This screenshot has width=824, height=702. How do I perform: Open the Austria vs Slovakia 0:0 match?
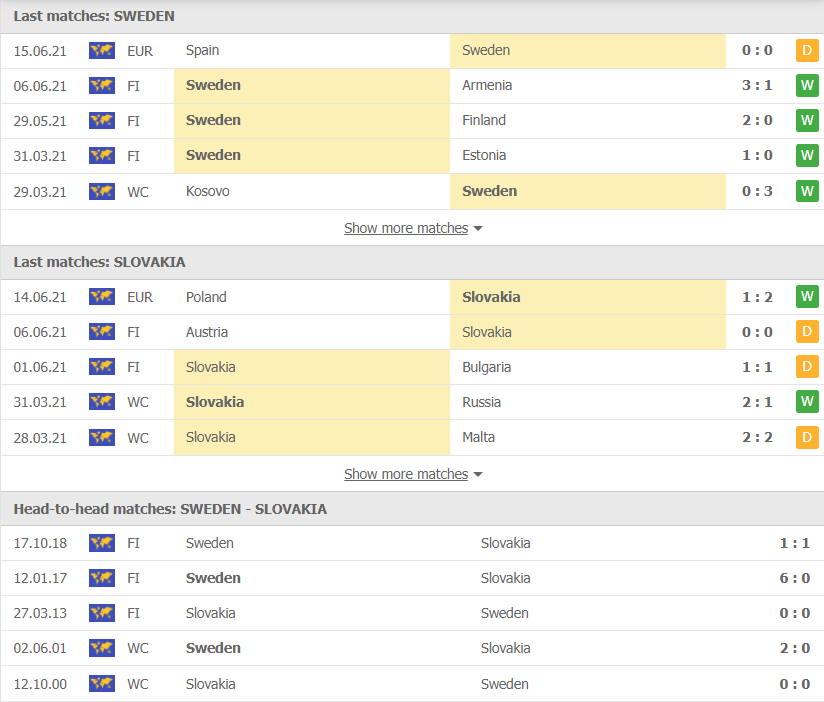pos(412,332)
